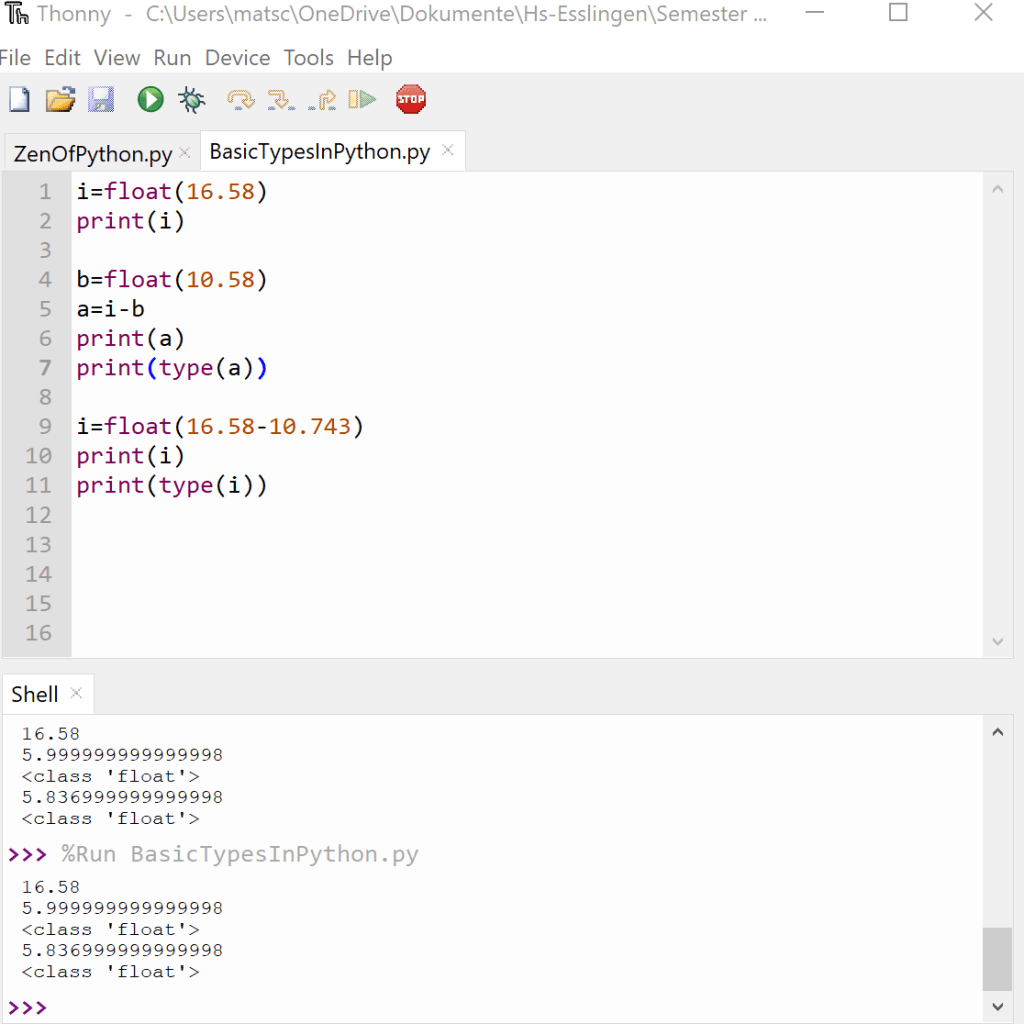This screenshot has height=1024, width=1024.
Task: Close the Shell panel tab
Action: tap(76, 693)
